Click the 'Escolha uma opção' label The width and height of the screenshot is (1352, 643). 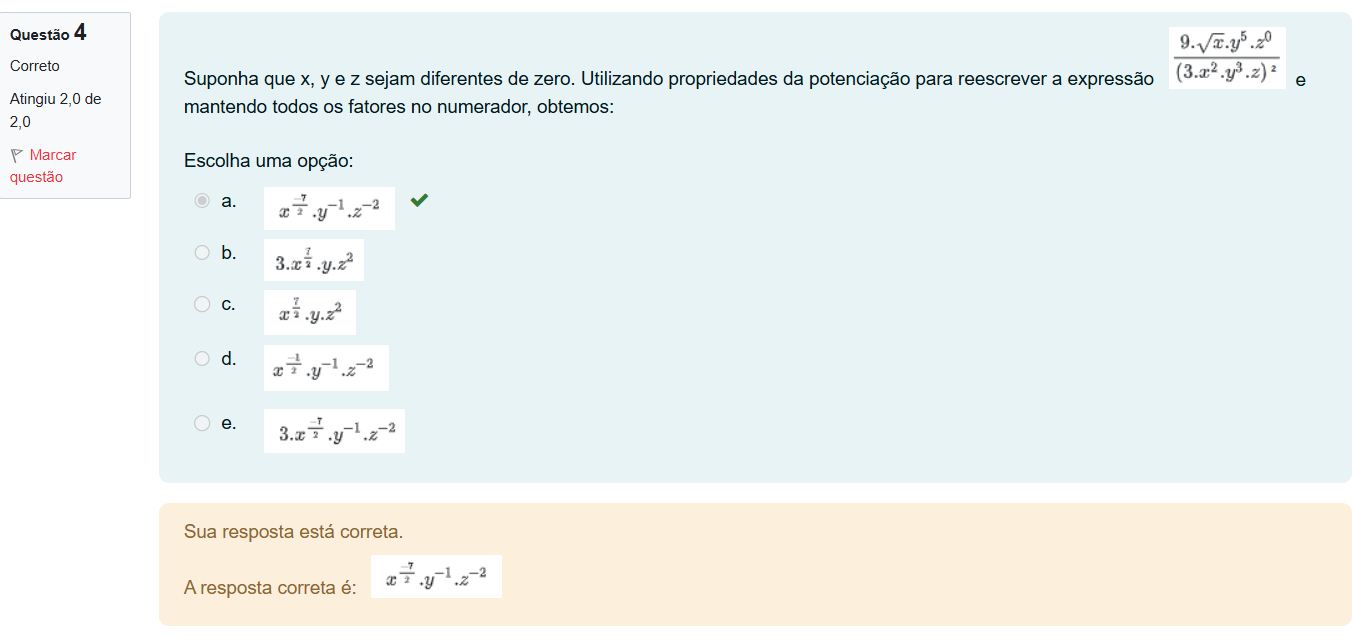269,160
